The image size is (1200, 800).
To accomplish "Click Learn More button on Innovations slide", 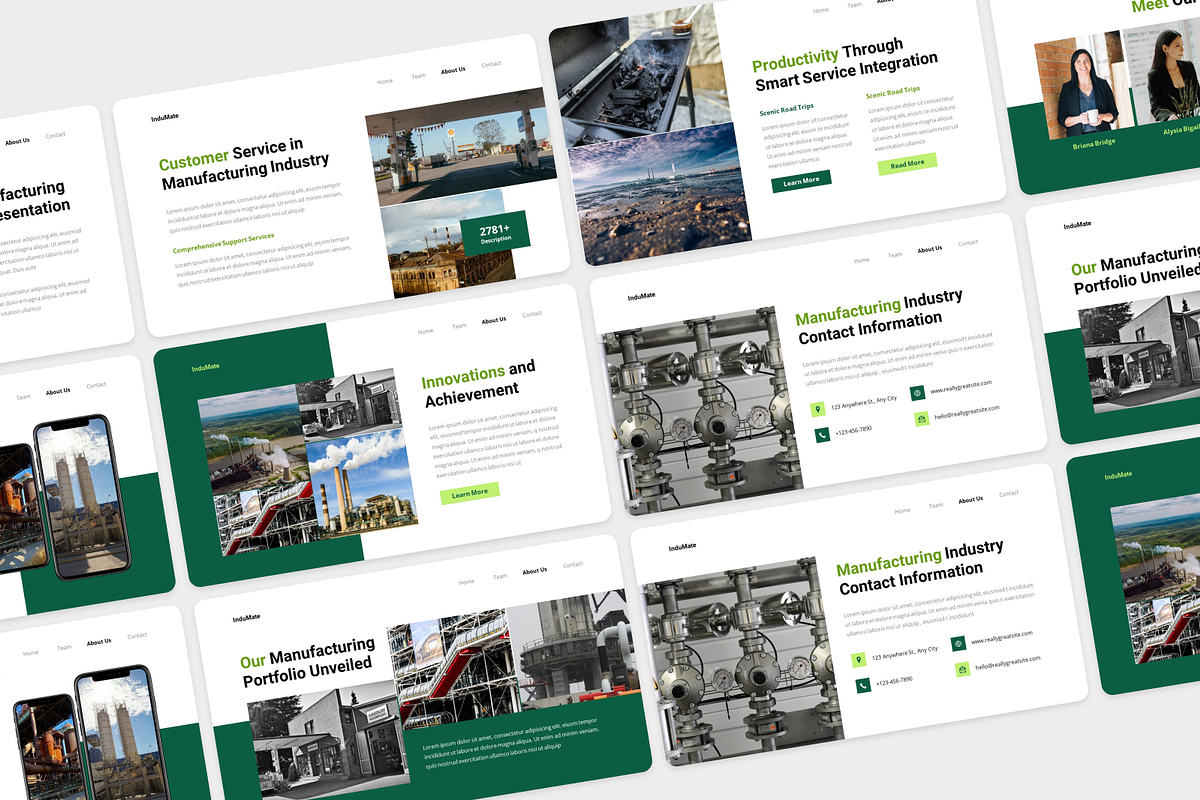I will (470, 493).
